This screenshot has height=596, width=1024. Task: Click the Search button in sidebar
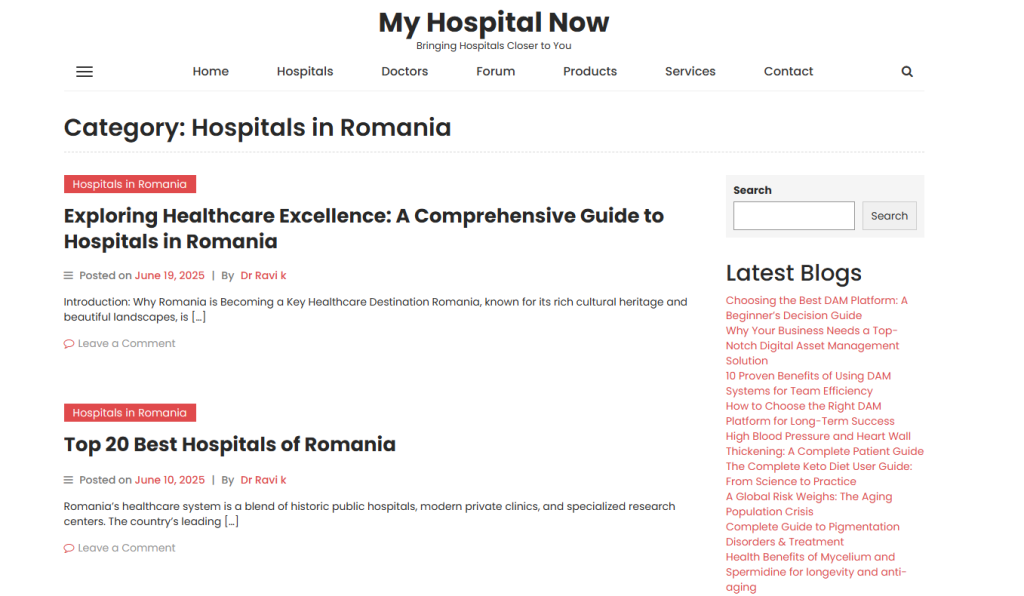click(889, 215)
